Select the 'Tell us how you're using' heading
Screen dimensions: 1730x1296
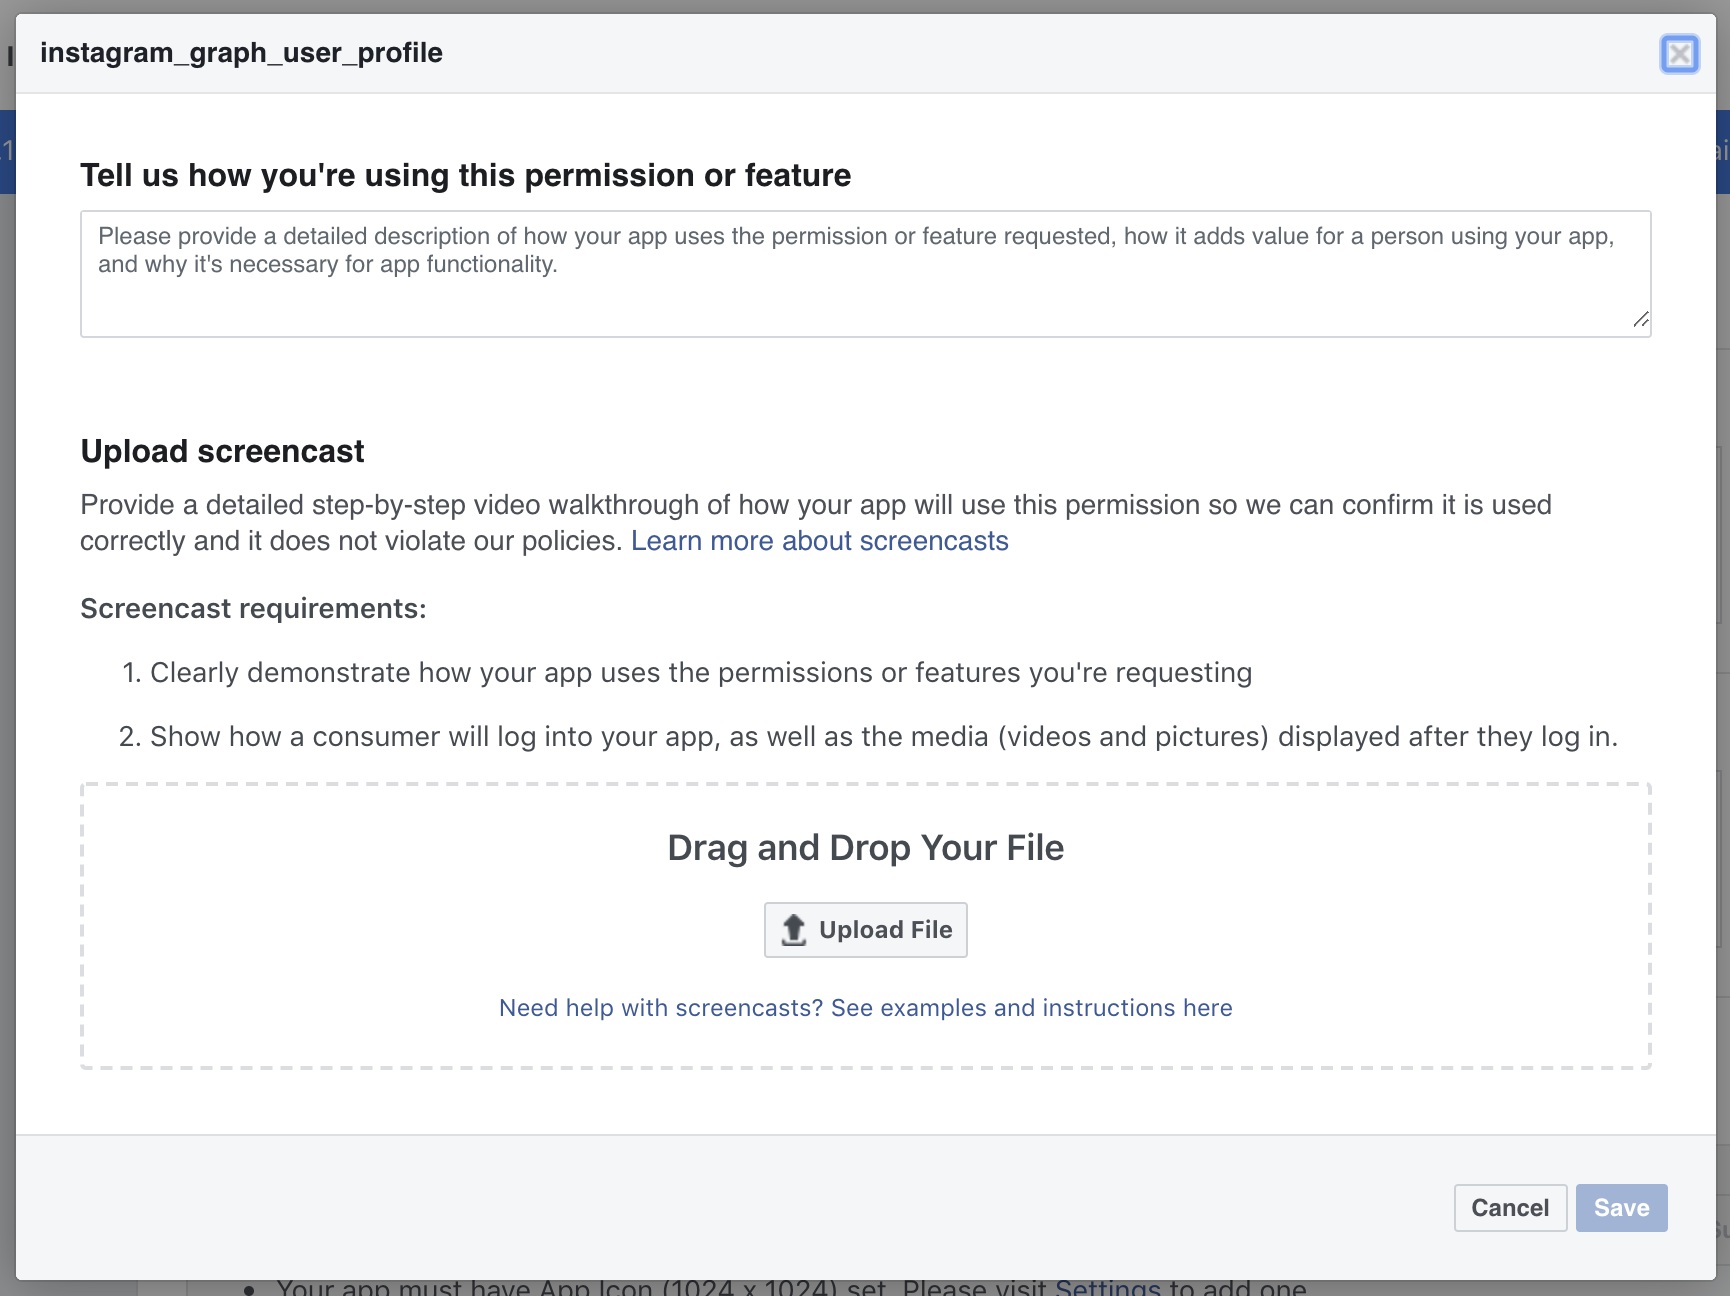465,176
